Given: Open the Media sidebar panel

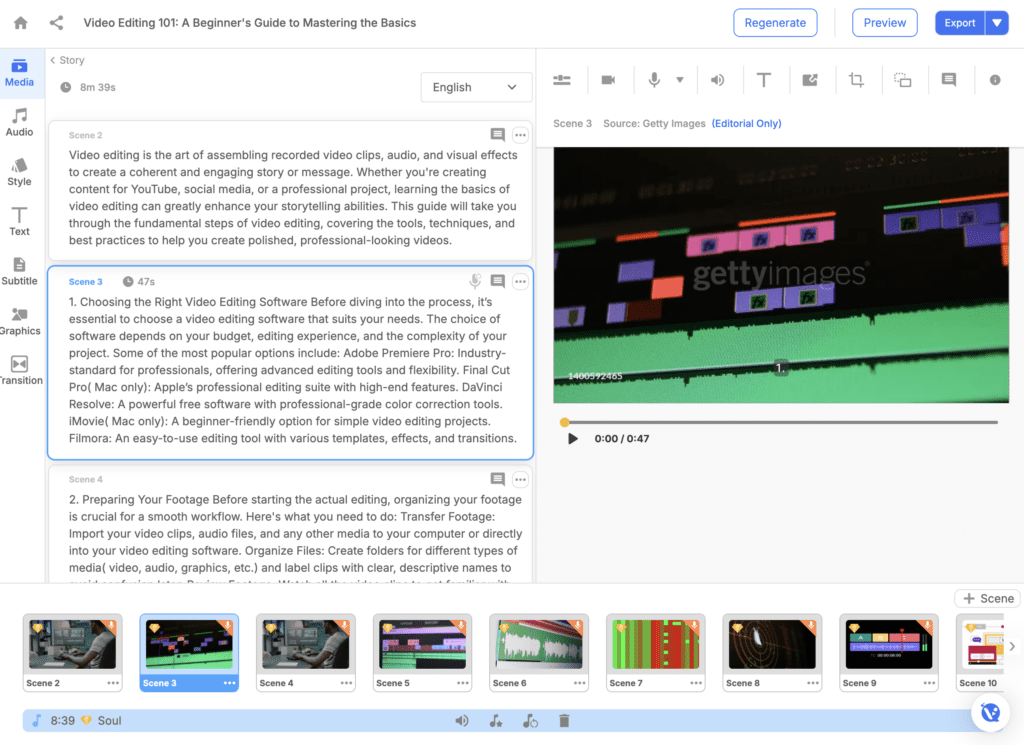Looking at the screenshot, I should coord(20,73).
